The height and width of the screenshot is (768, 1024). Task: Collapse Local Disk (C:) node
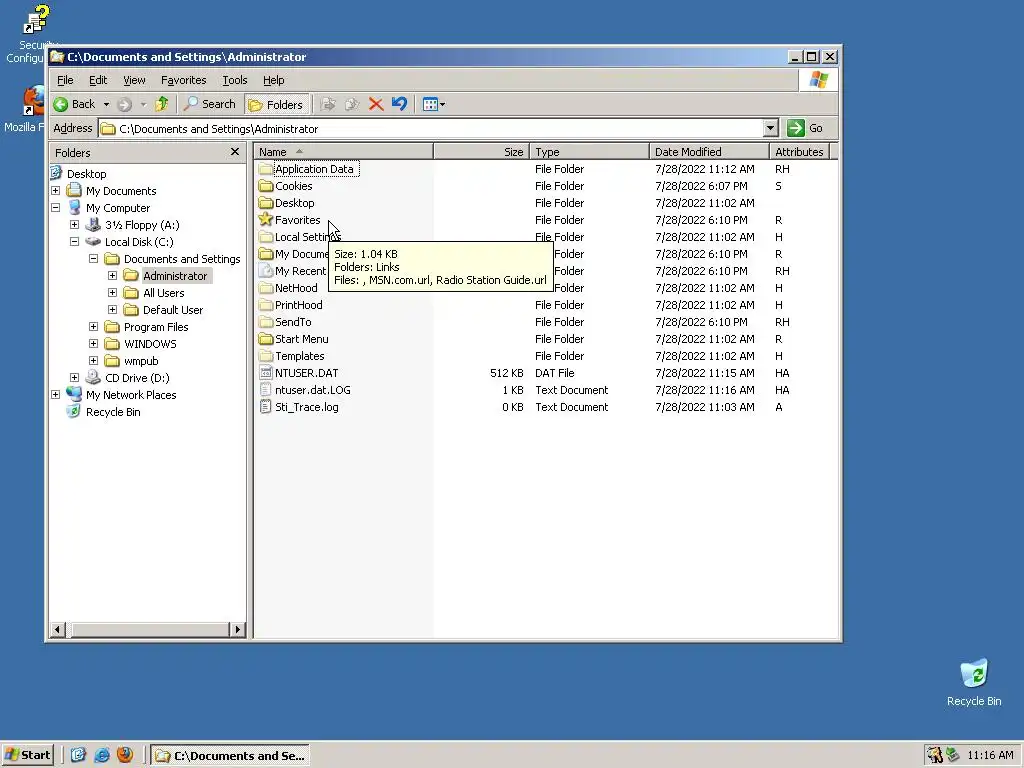pos(74,242)
